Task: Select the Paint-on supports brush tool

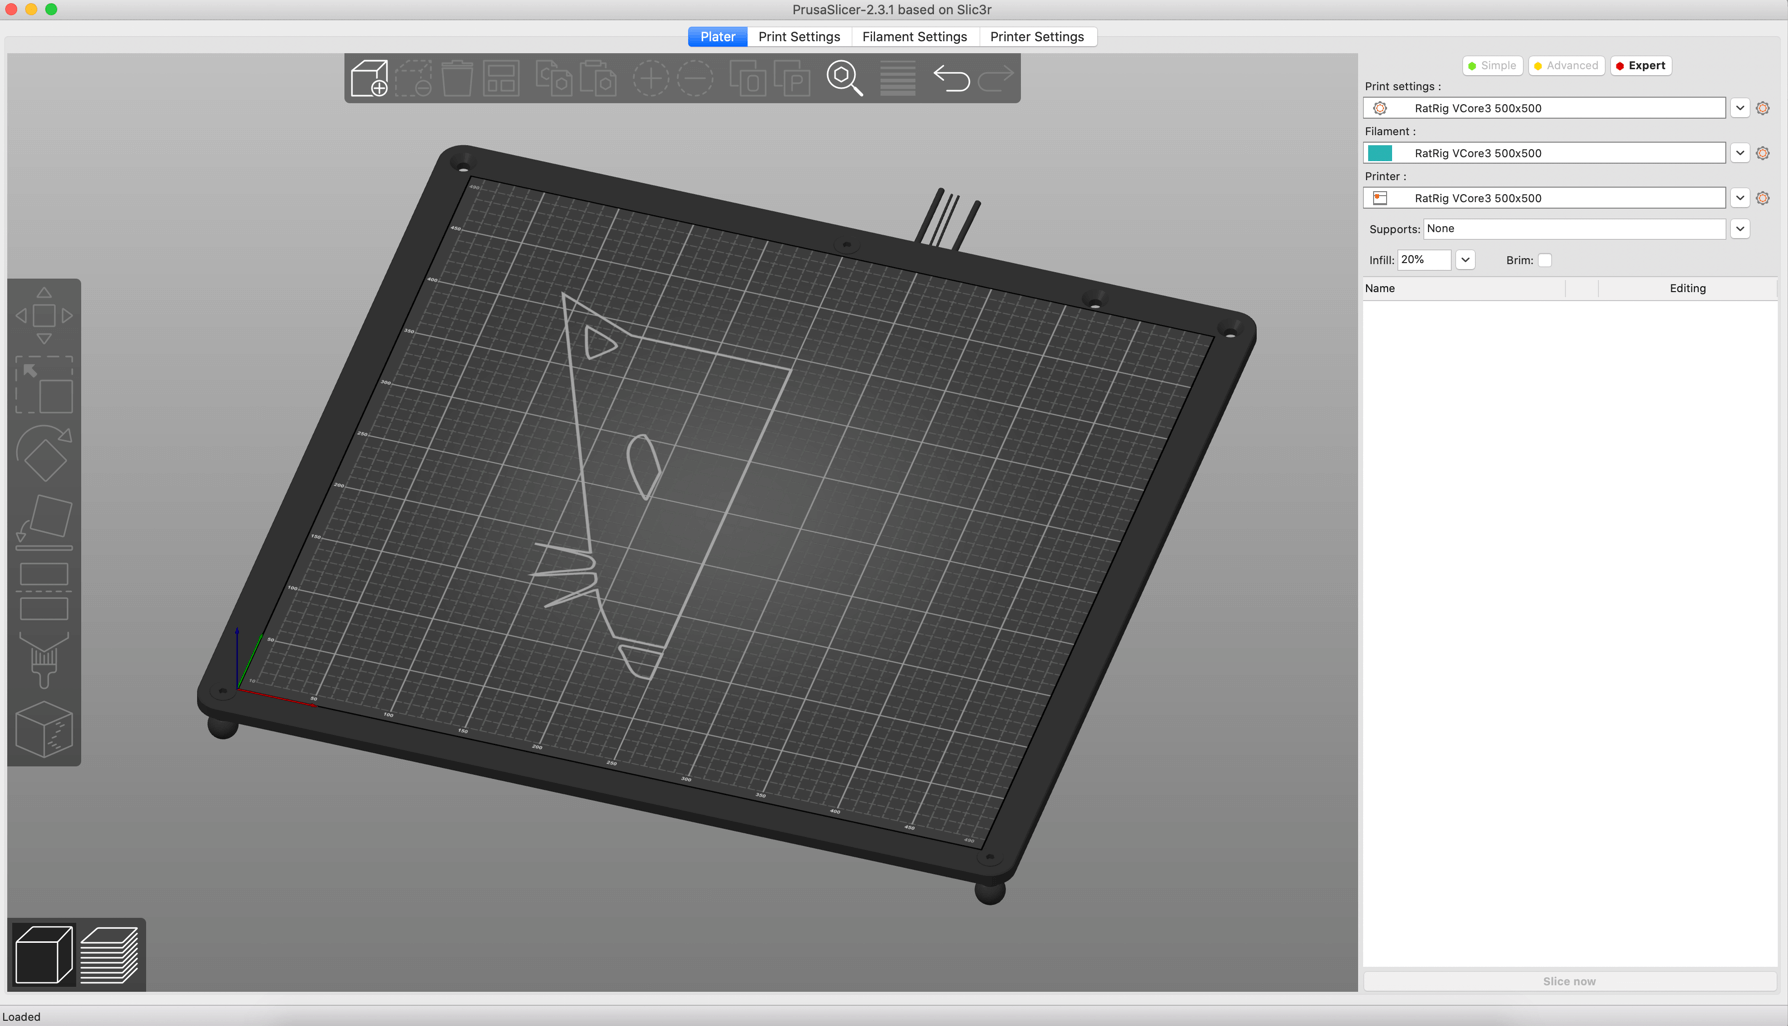Action: [44, 660]
